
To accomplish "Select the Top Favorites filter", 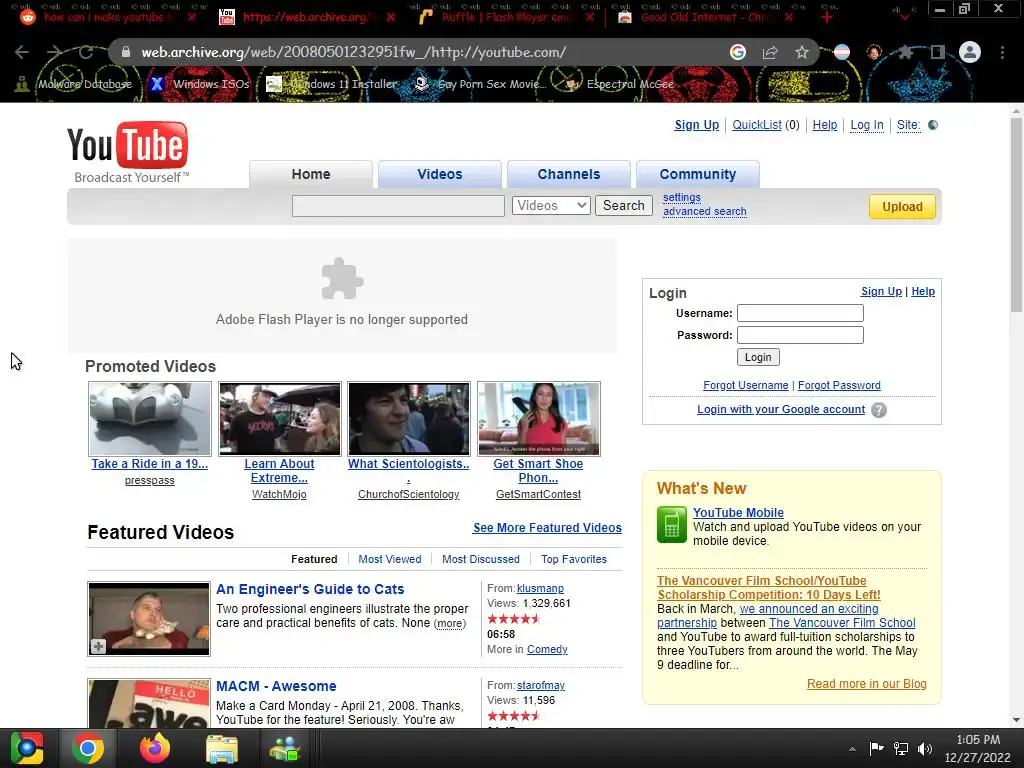I will tap(573, 559).
